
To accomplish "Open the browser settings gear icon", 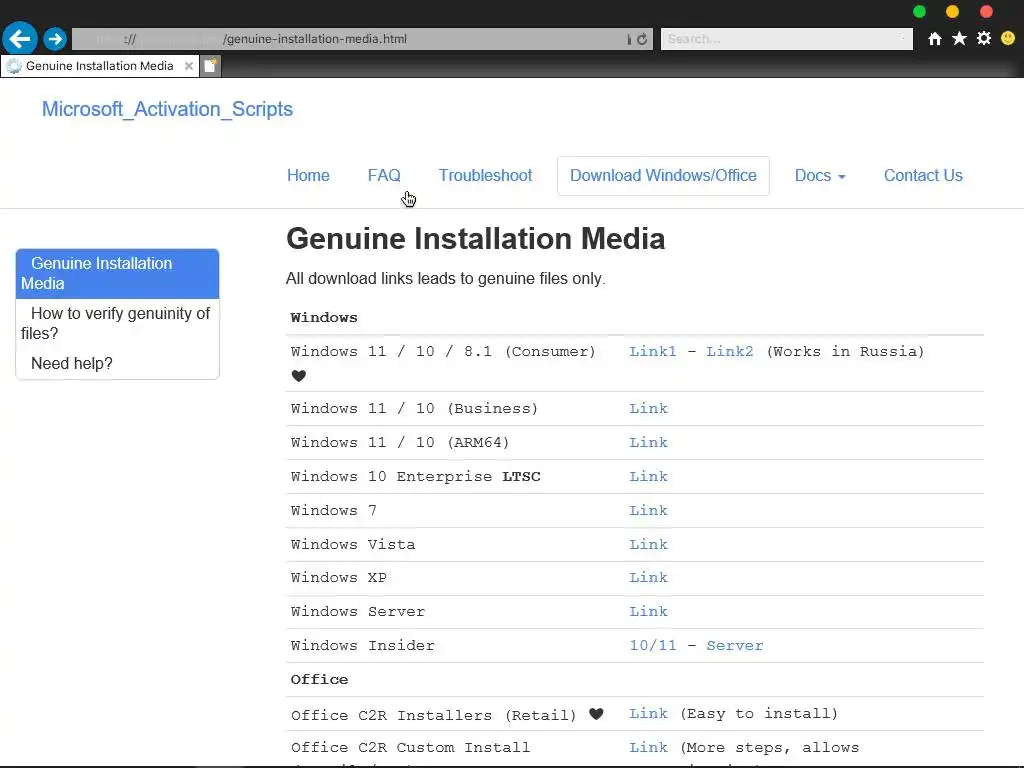I will 984,39.
